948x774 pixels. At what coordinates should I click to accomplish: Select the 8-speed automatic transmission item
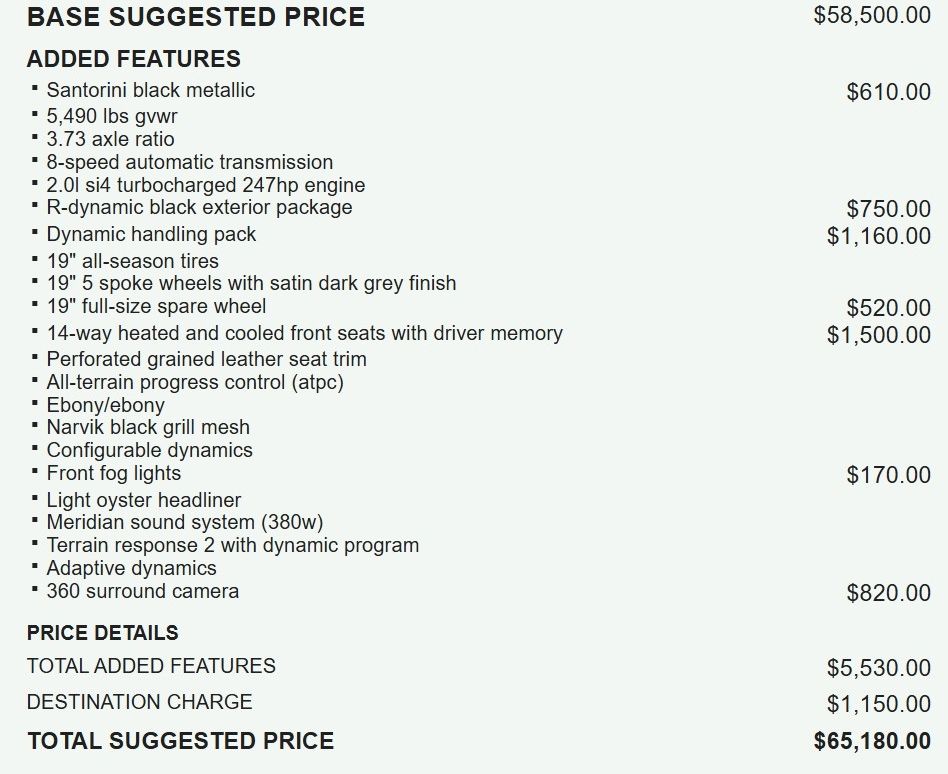189,162
